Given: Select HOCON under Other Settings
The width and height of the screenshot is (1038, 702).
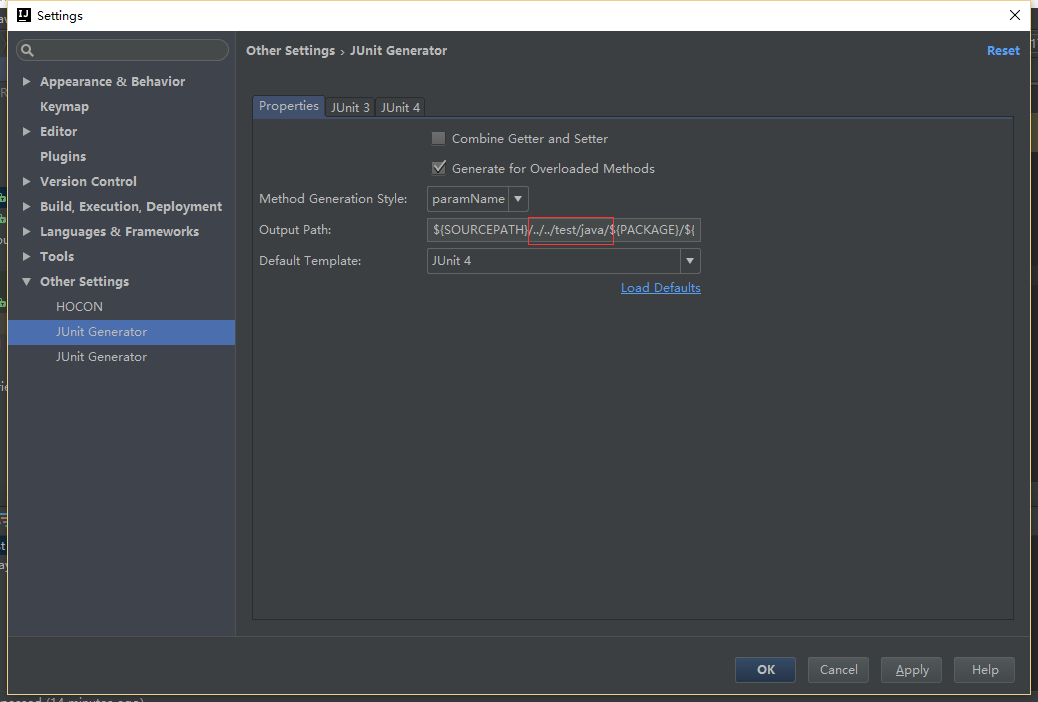Looking at the screenshot, I should pyautogui.click(x=79, y=307).
